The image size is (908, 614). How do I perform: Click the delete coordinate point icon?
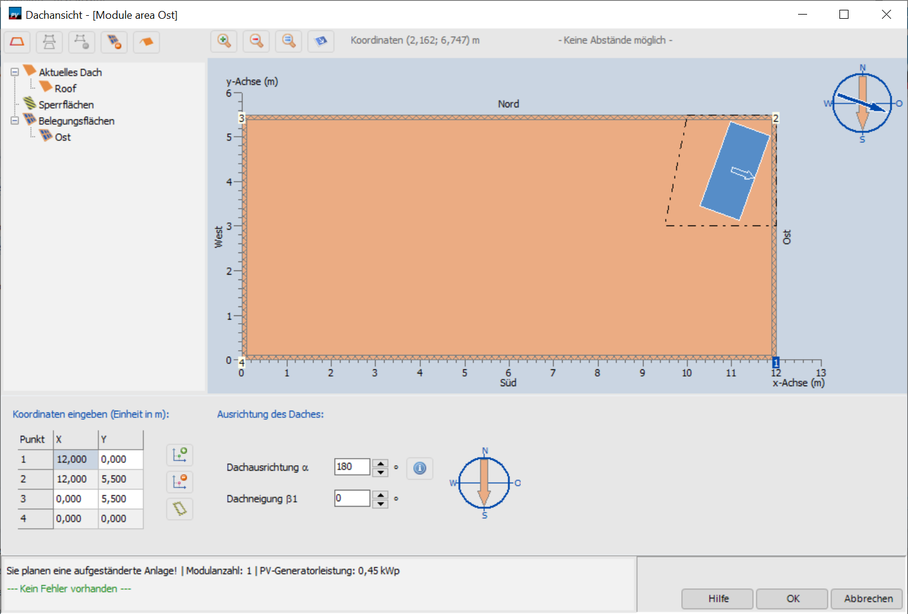[180, 481]
